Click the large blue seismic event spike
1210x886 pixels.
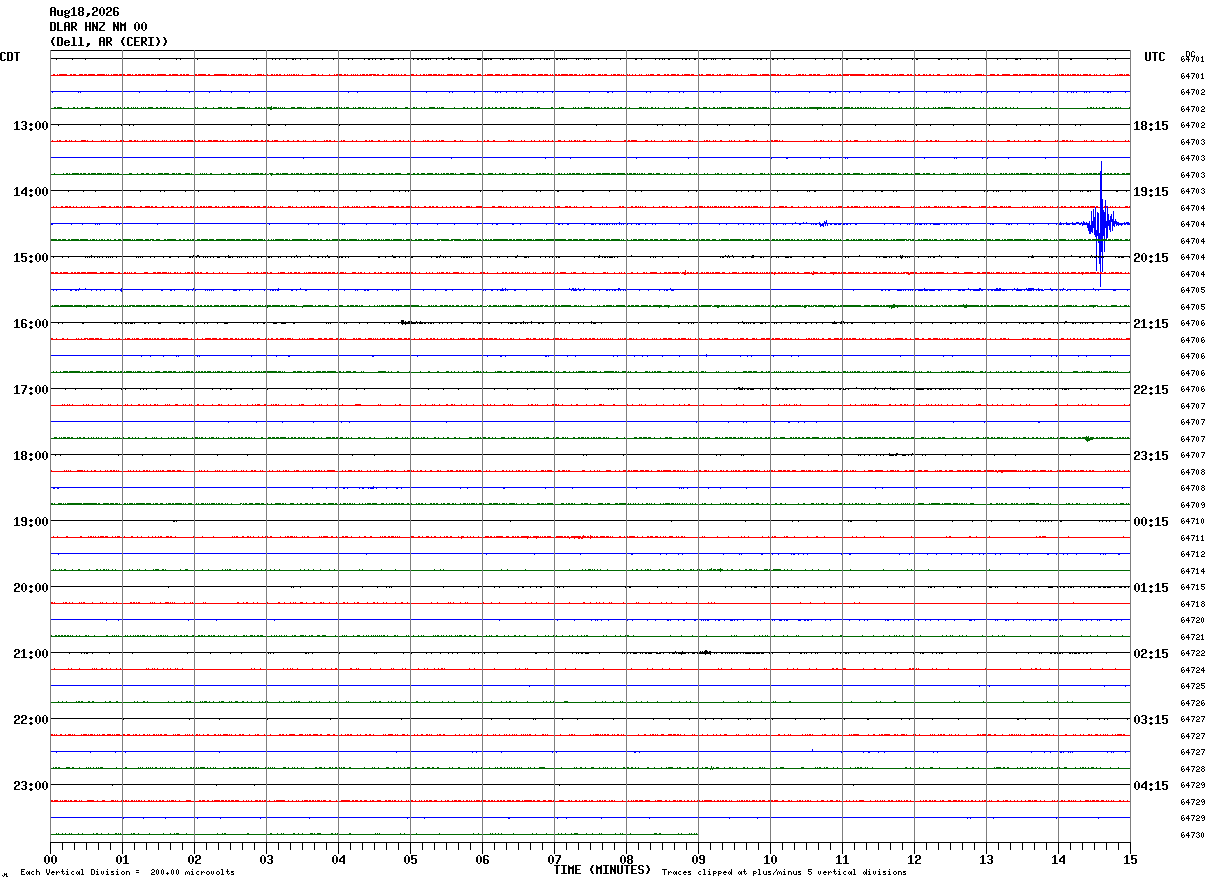(1100, 224)
